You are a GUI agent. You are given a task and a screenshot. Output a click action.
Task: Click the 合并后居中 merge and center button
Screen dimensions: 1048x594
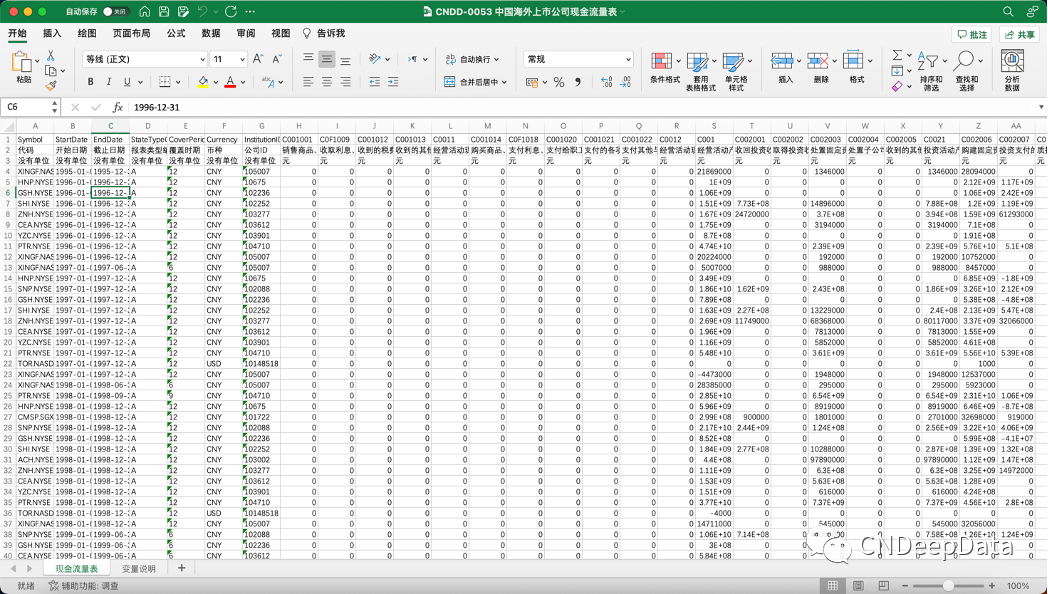click(475, 82)
